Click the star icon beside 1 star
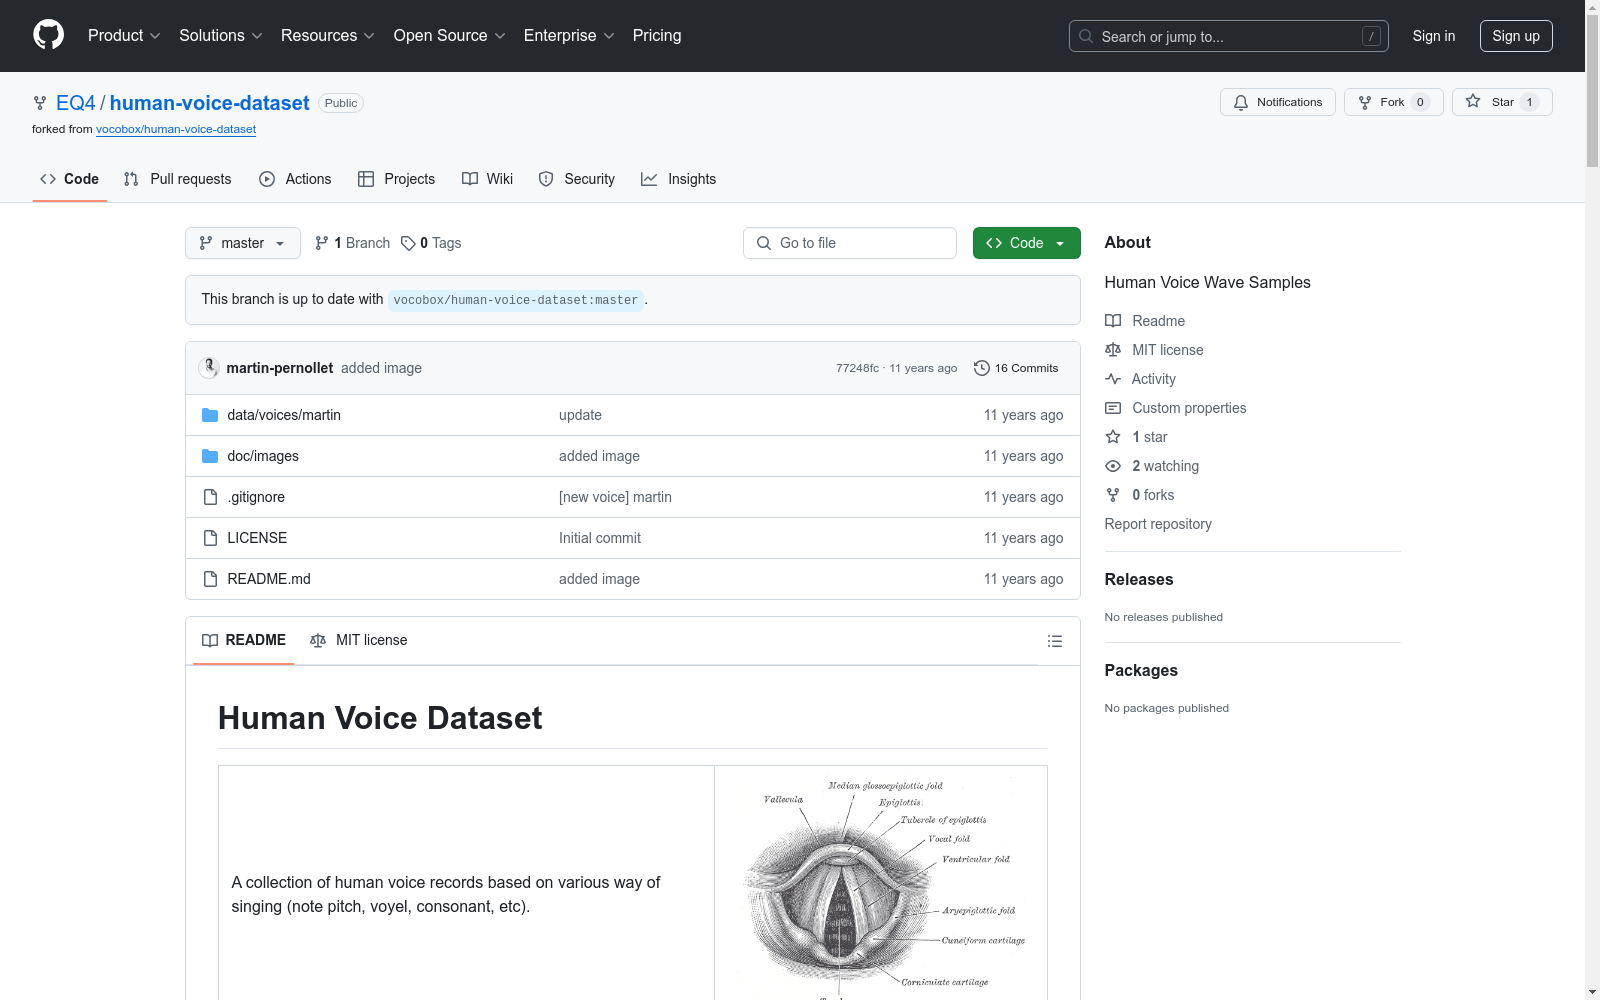 coord(1113,437)
